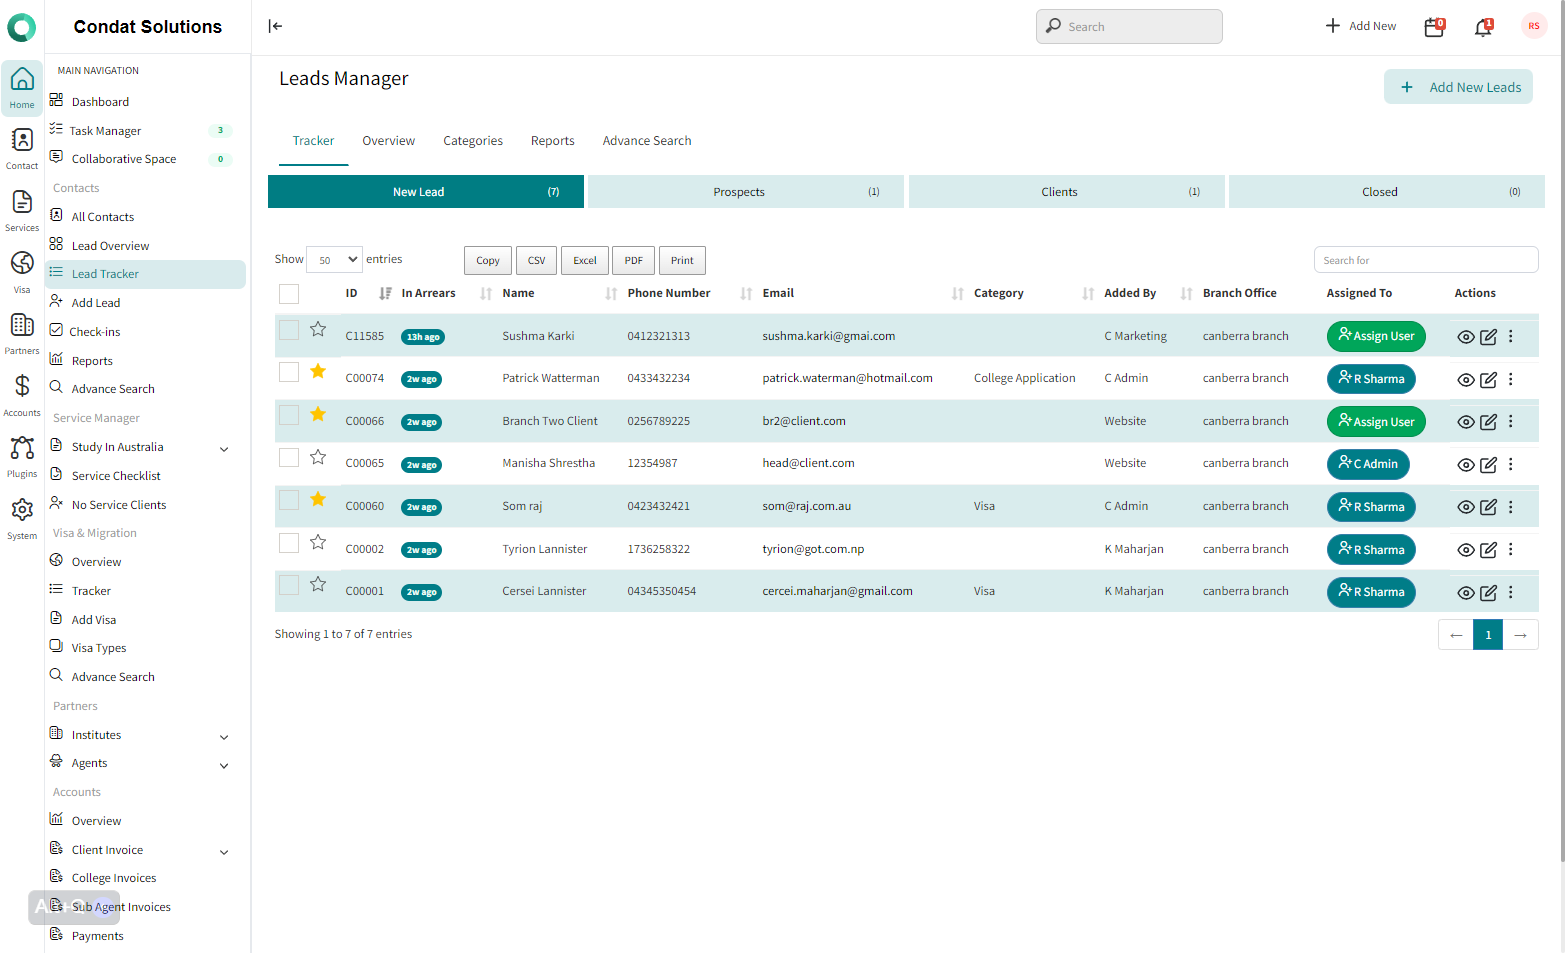Click the PDF export button
The width and height of the screenshot is (1565, 953).
[x=633, y=260]
